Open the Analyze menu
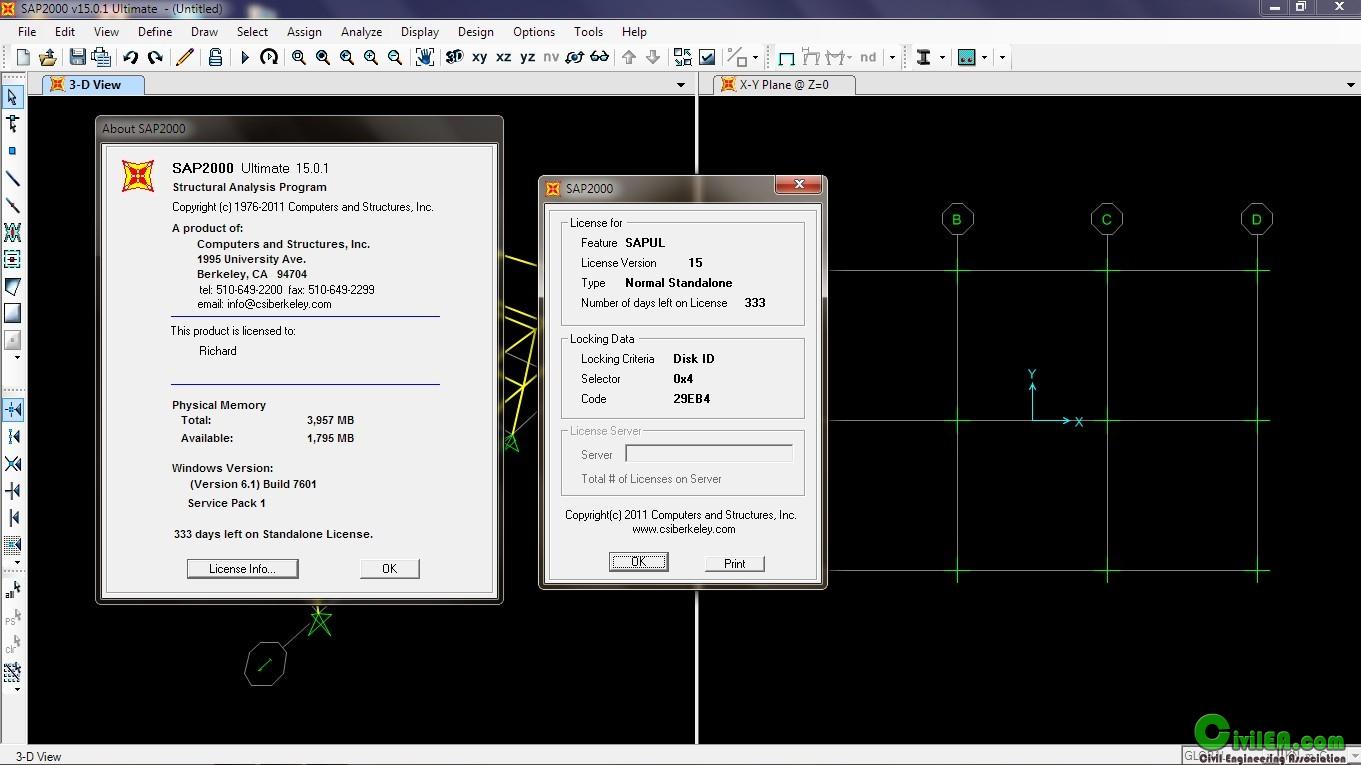 (x=361, y=31)
